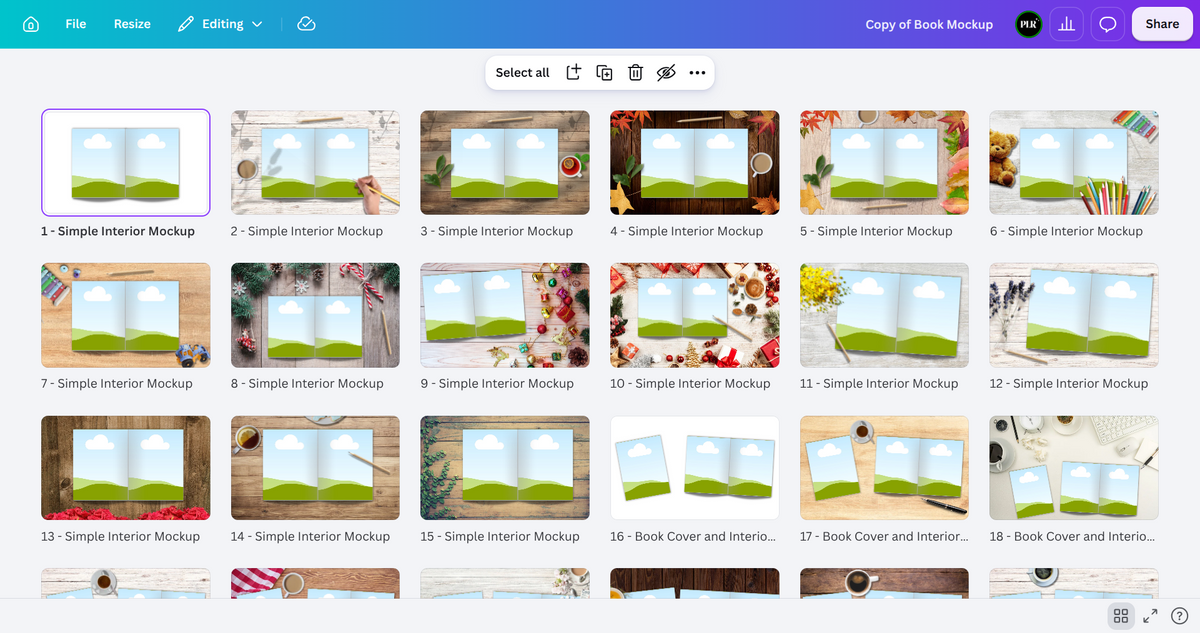1200x633 pixels.
Task: Select page 8 candy cane thumbnail
Action: pyautogui.click(x=315, y=315)
